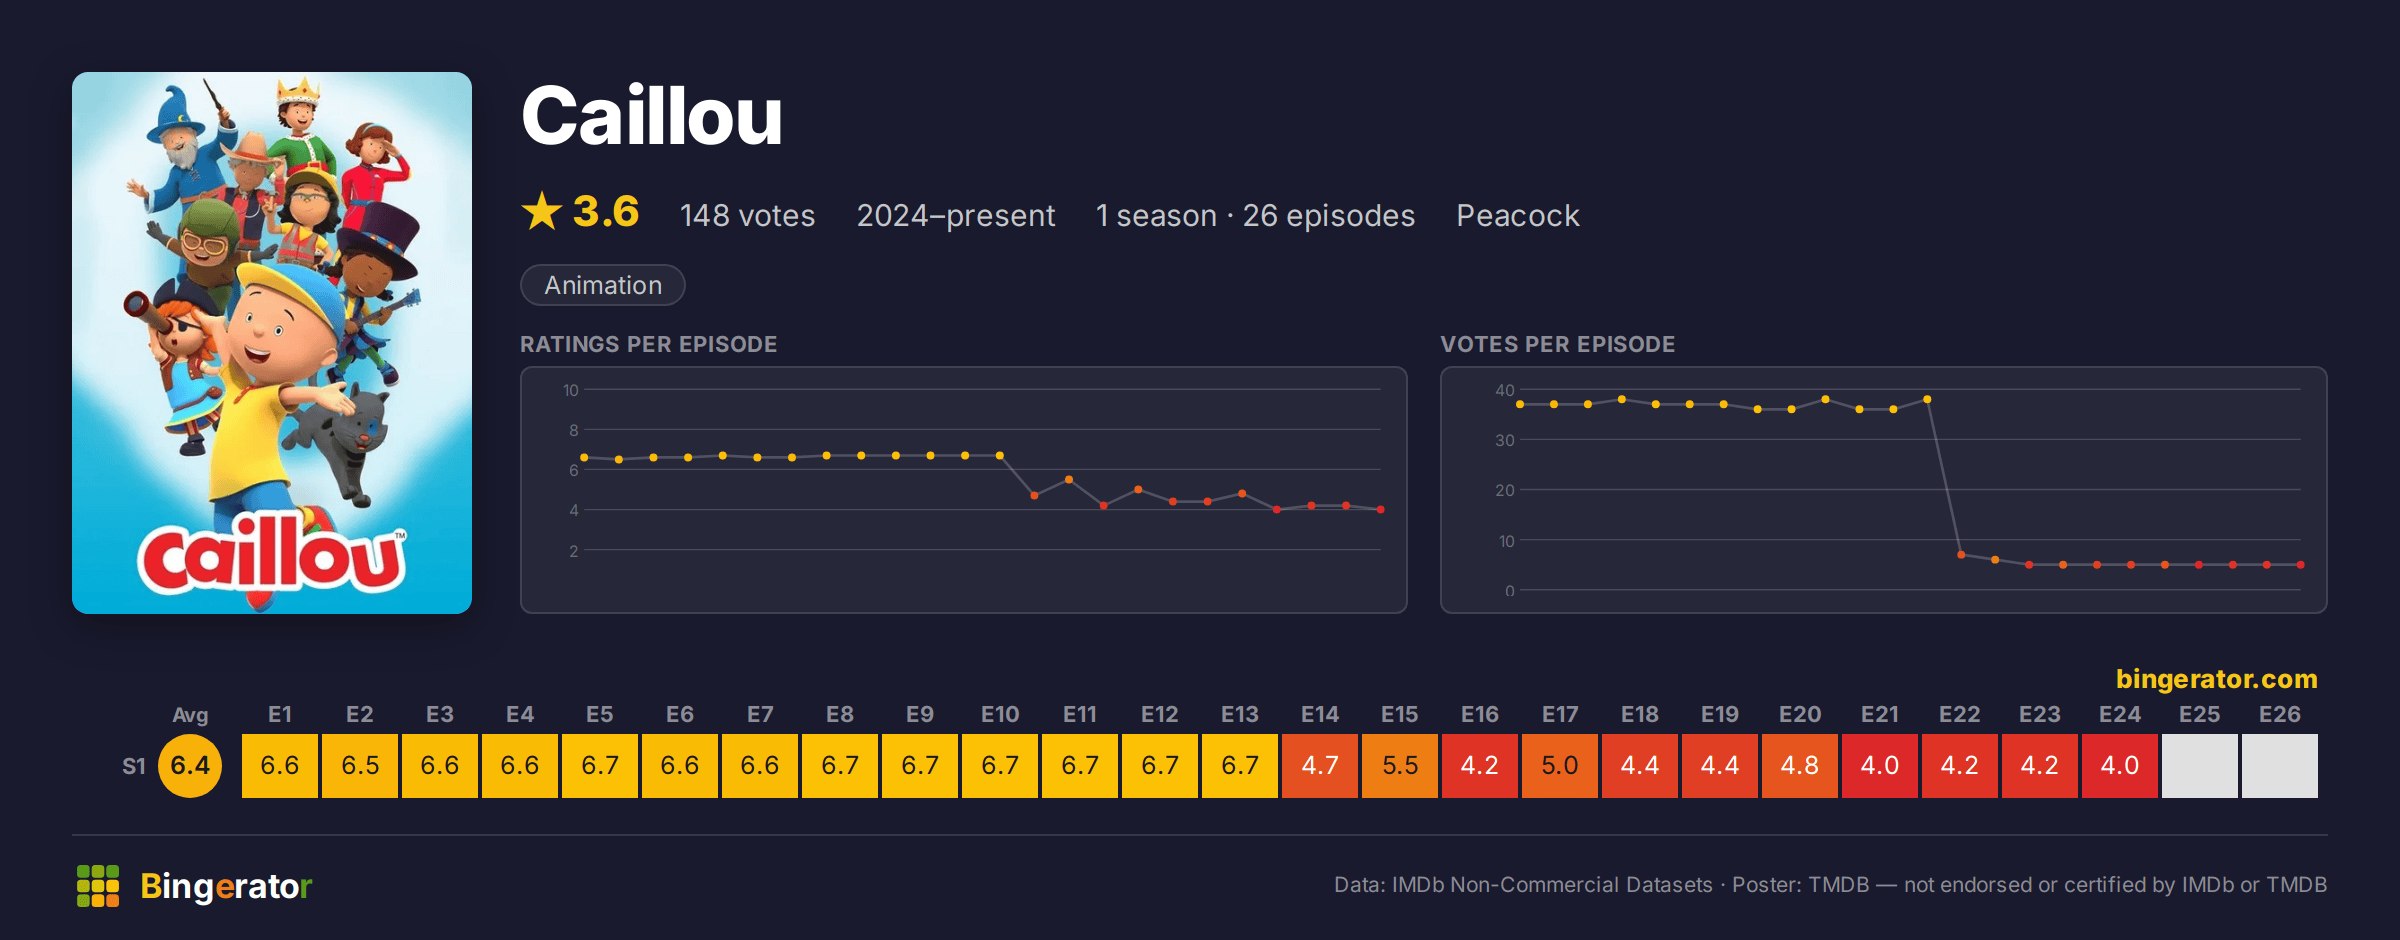Select the E14 rating cell 4.7
The image size is (2400, 940).
pos(1320,766)
